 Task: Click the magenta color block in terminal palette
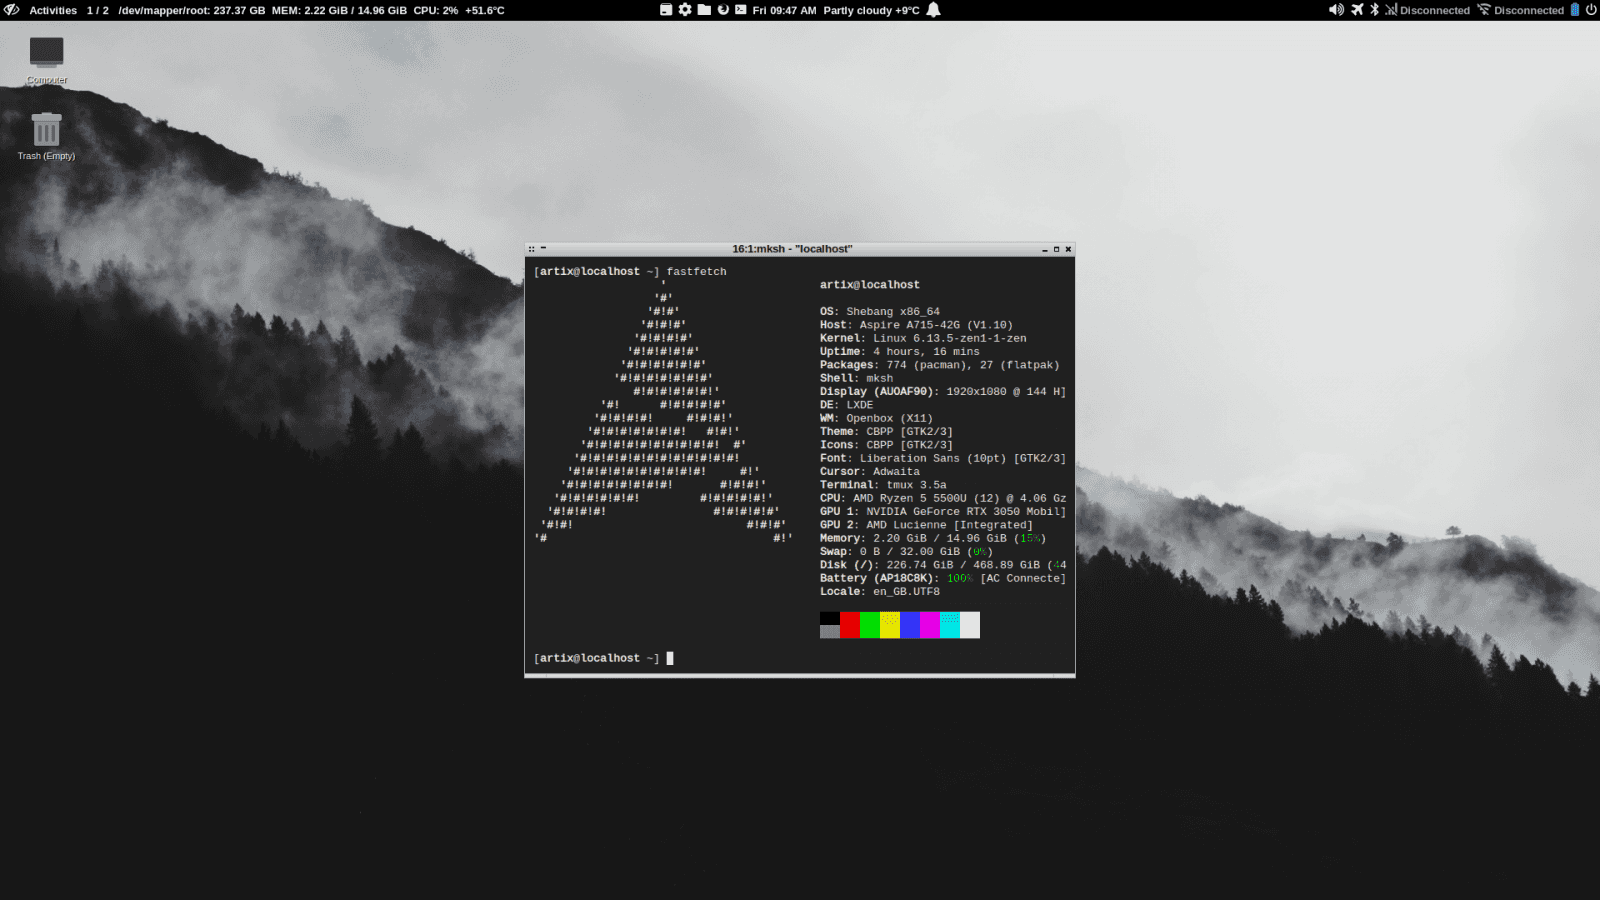pyautogui.click(x=930, y=625)
